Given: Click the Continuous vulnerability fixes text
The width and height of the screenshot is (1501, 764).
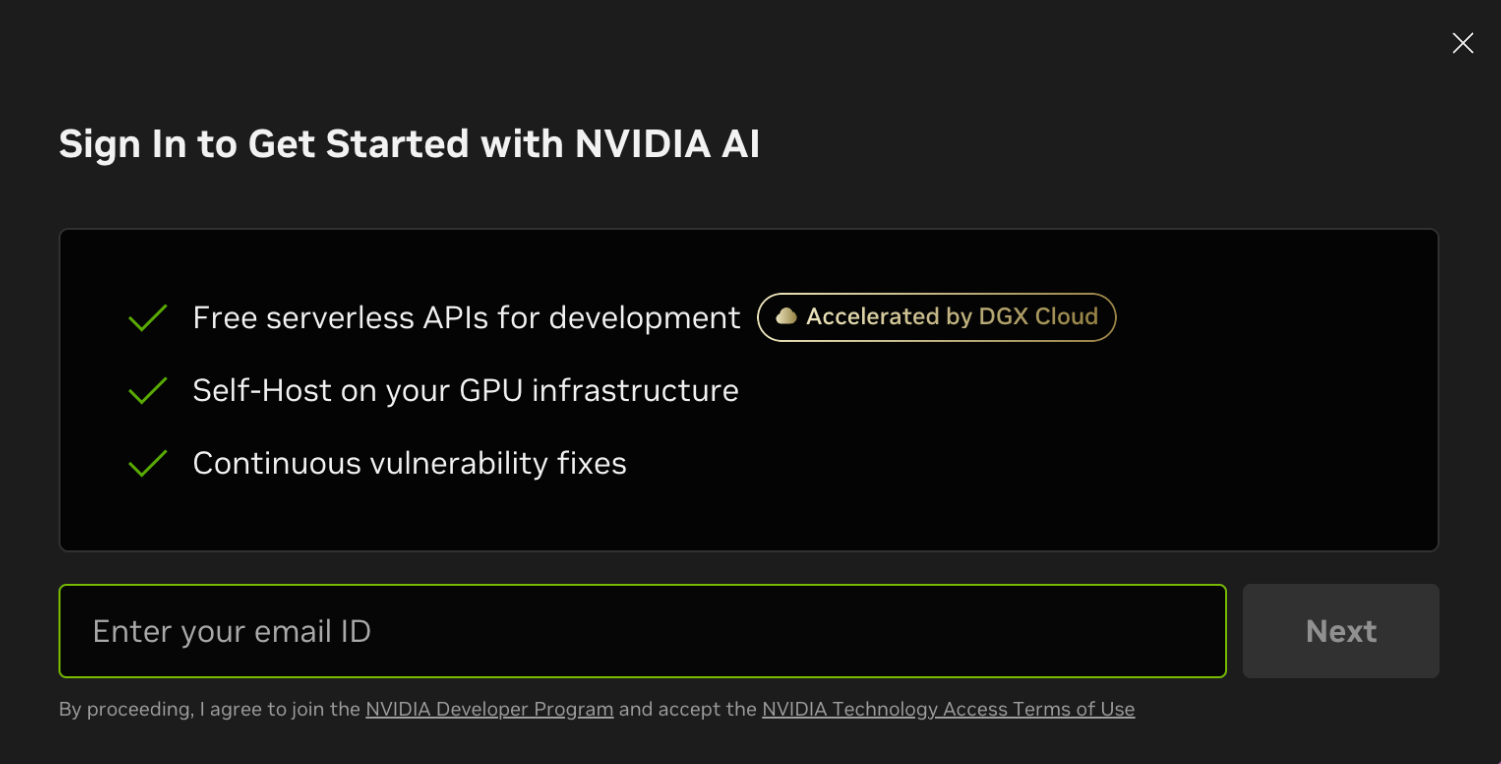Looking at the screenshot, I should [409, 464].
